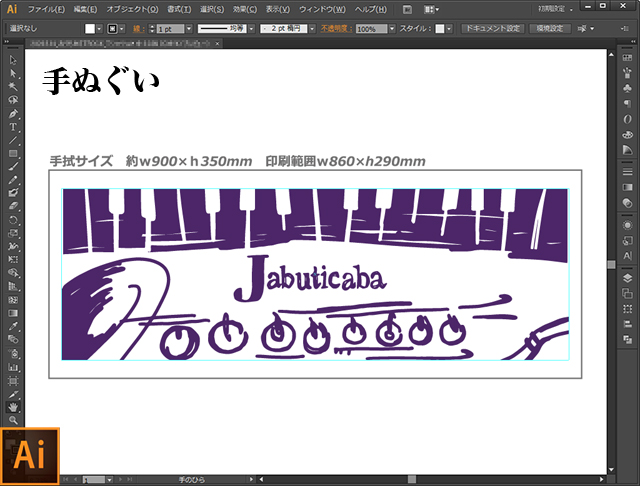Select the Line Segment tool

[x=13, y=140]
